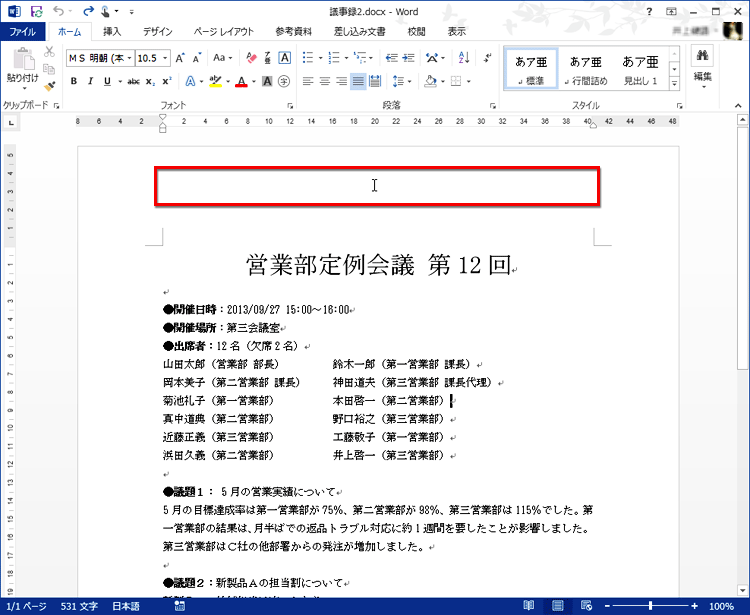Open the ファイル tab
Viewport: 750px width, 615px height.
point(22,32)
